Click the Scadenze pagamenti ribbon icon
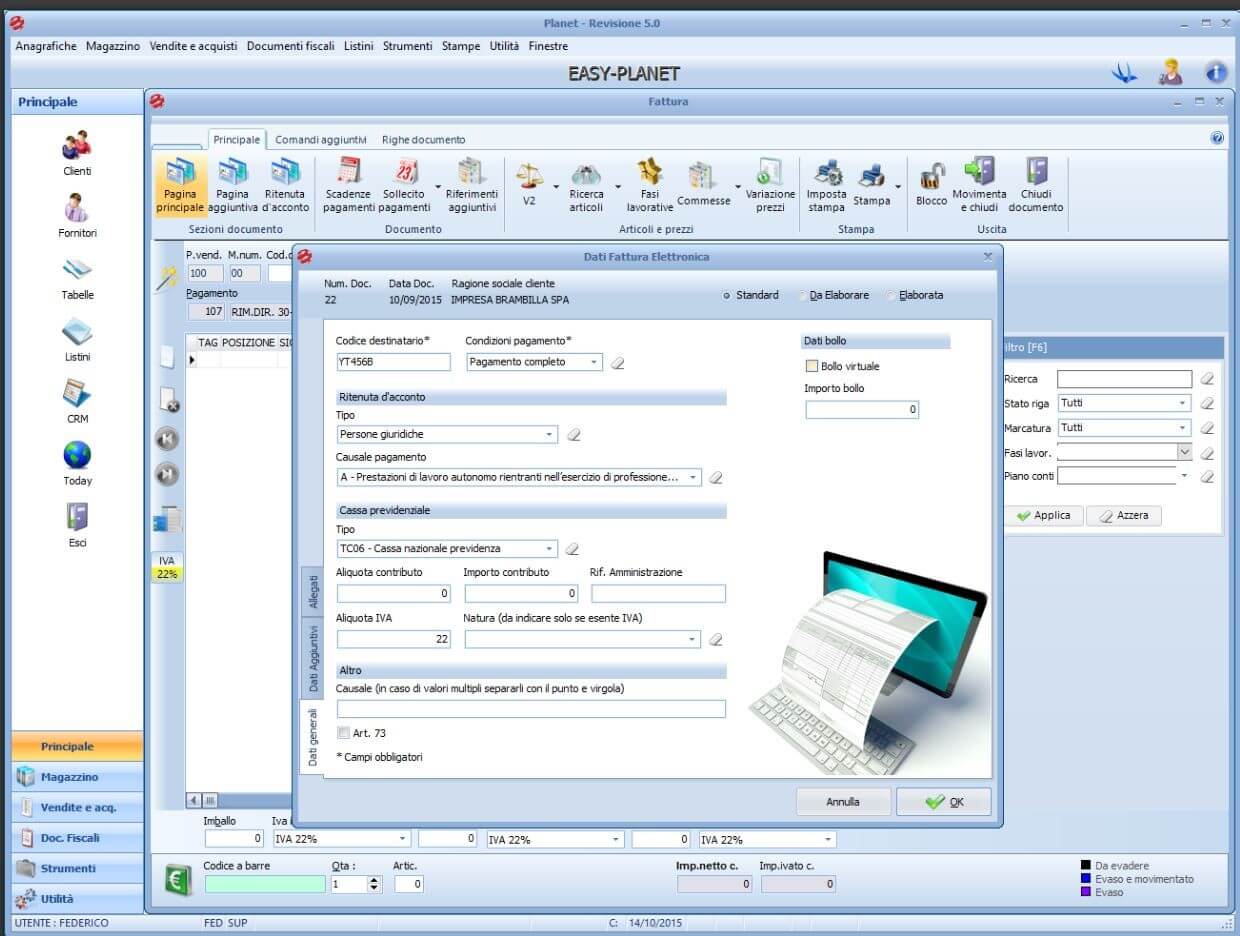The image size is (1240, 936). pyautogui.click(x=348, y=173)
